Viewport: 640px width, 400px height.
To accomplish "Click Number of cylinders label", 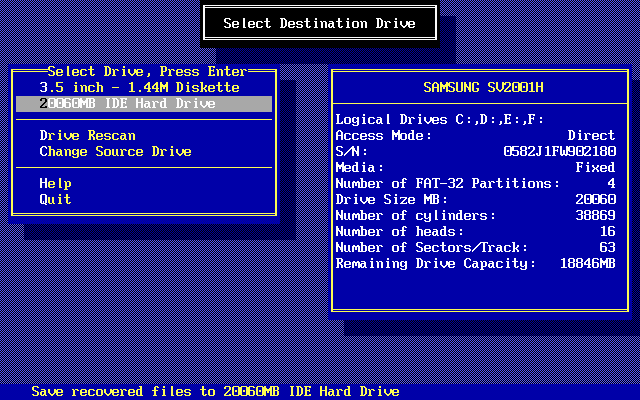I will (416, 216).
